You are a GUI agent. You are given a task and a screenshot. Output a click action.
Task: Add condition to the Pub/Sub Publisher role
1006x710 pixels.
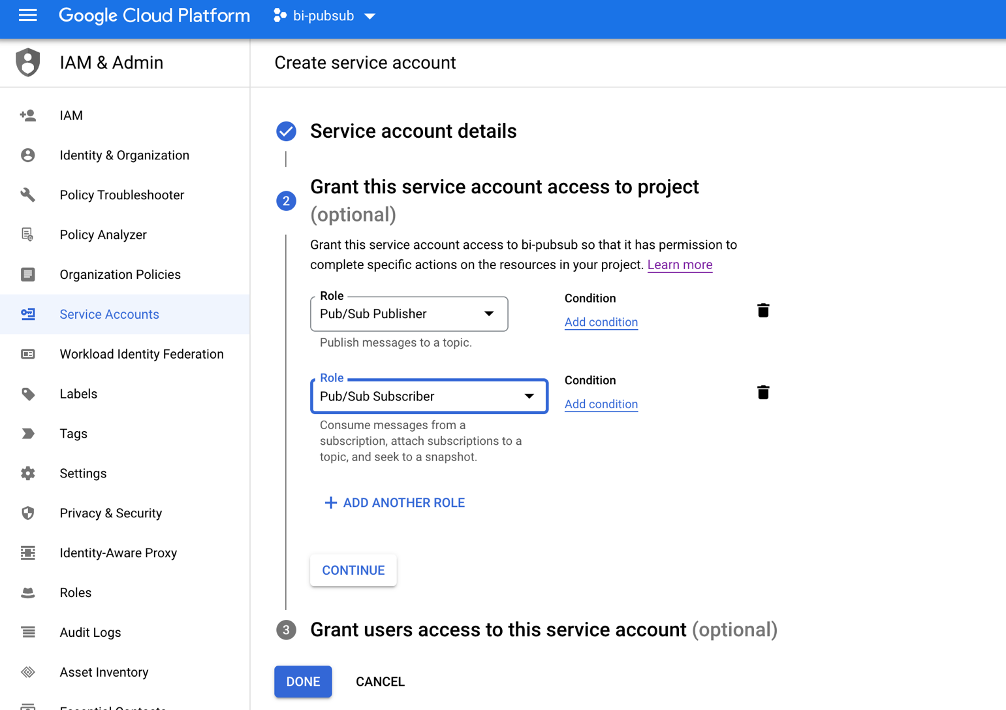601,322
